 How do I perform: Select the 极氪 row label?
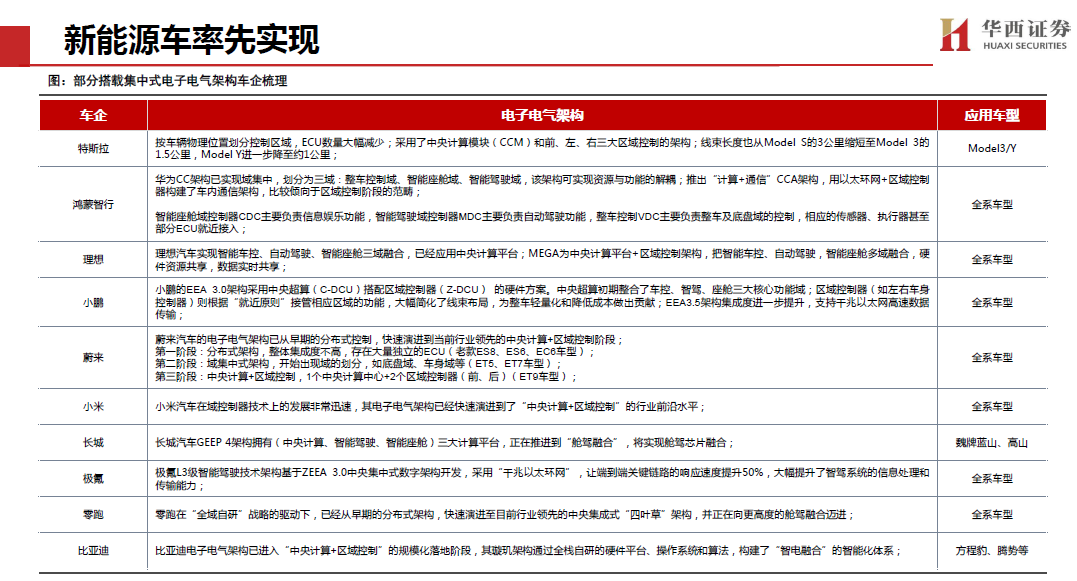pyautogui.click(x=93, y=479)
